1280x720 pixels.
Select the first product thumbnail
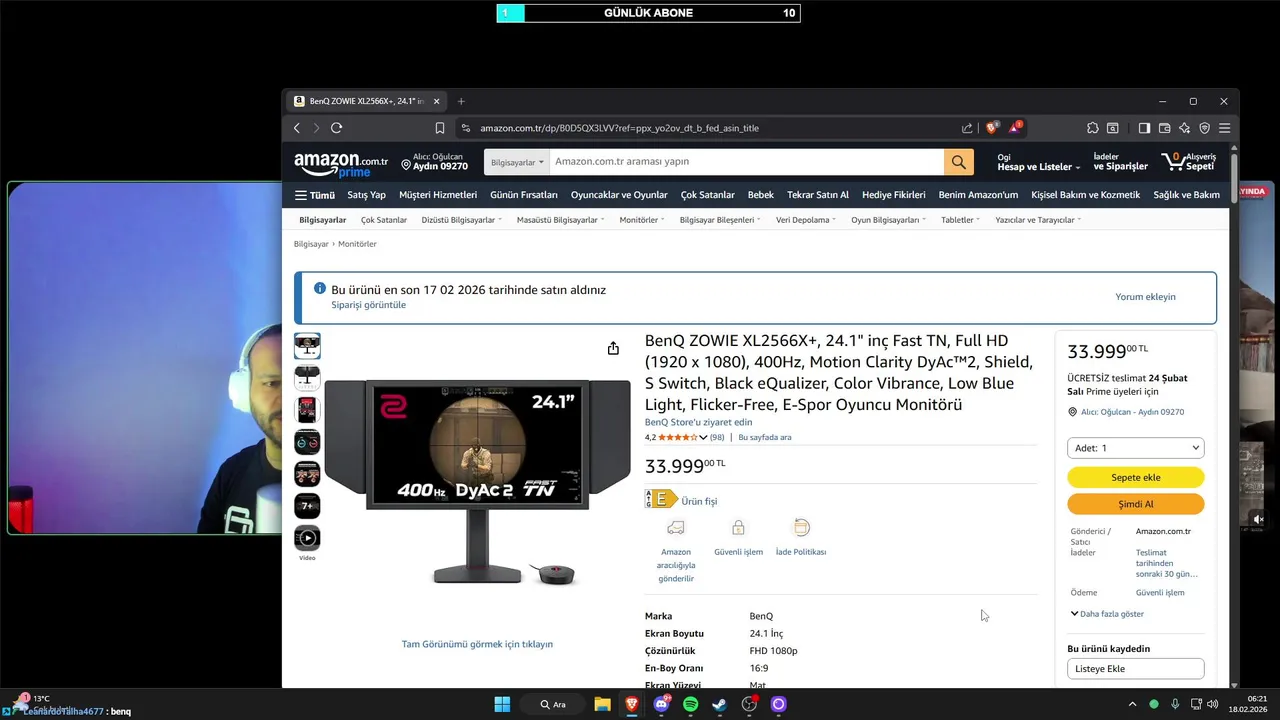click(x=307, y=346)
